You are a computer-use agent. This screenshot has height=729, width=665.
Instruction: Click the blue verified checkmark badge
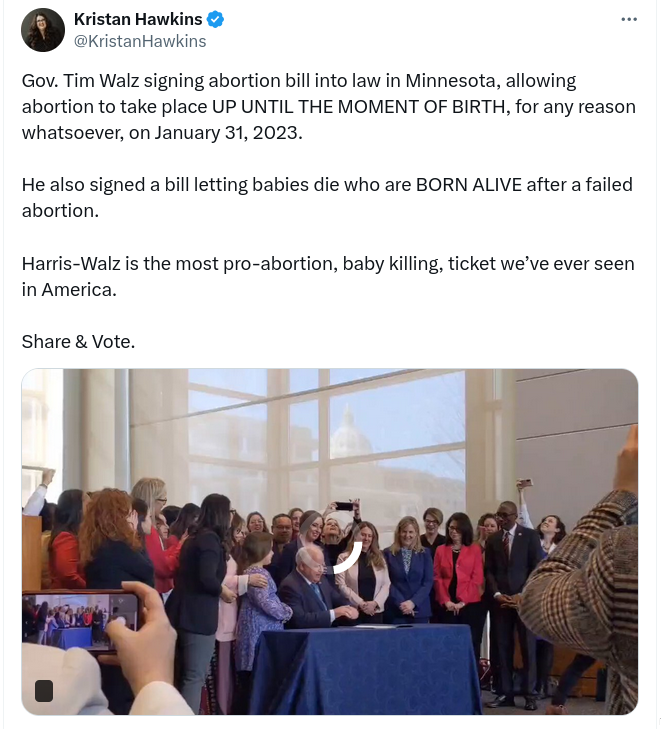coord(215,20)
